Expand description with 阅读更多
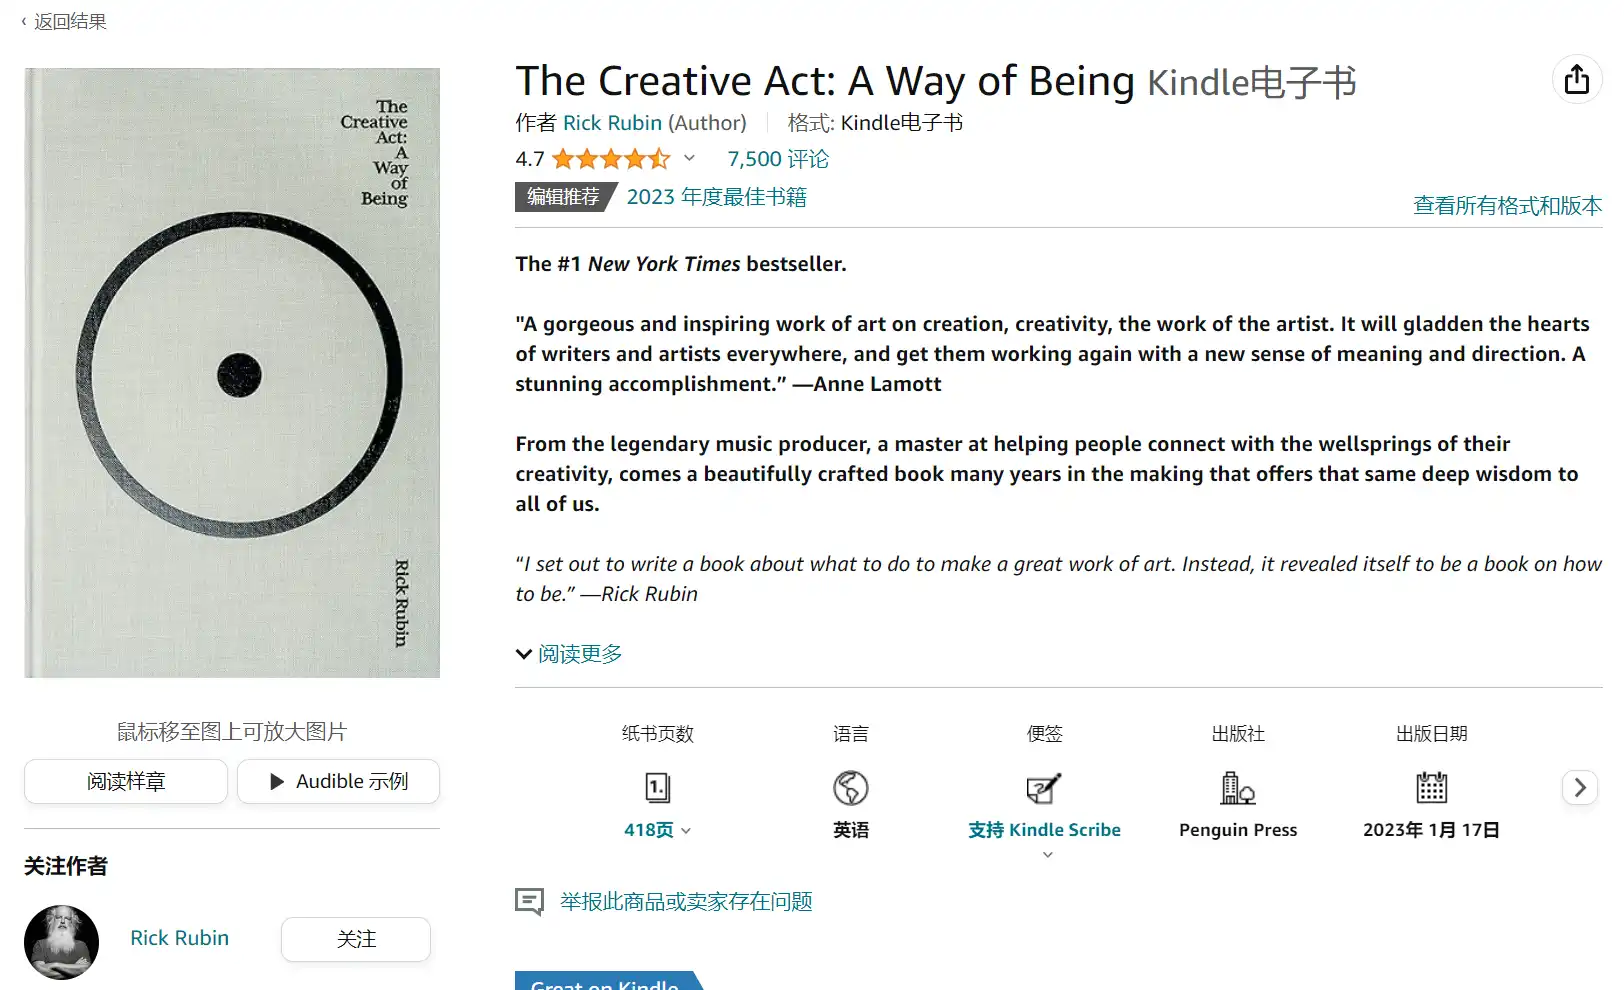 [x=569, y=654]
